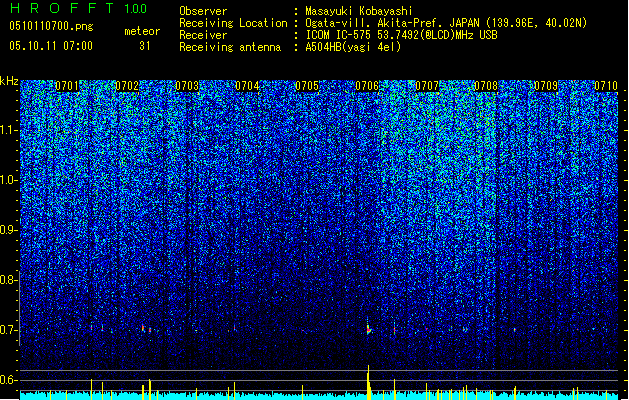Click the Receiving Location line value
Viewport: 629px width, 400px height.
coord(446,23)
